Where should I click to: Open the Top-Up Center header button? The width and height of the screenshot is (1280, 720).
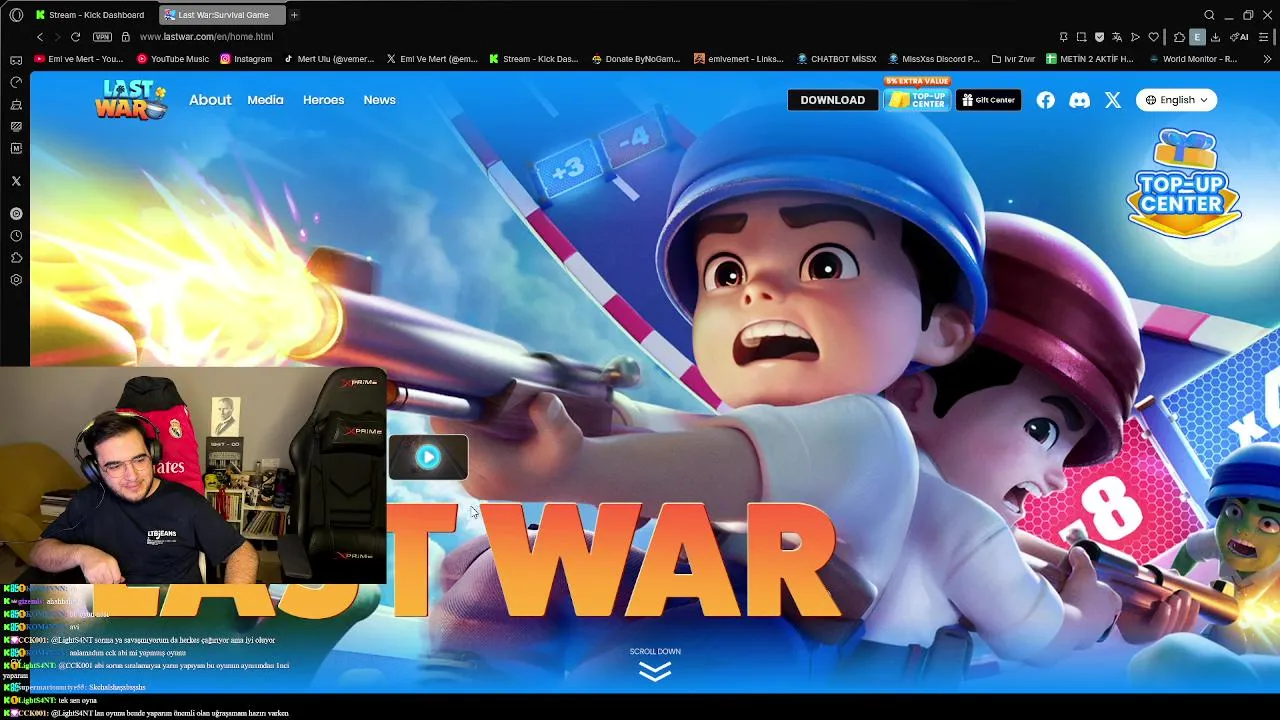[917, 99]
